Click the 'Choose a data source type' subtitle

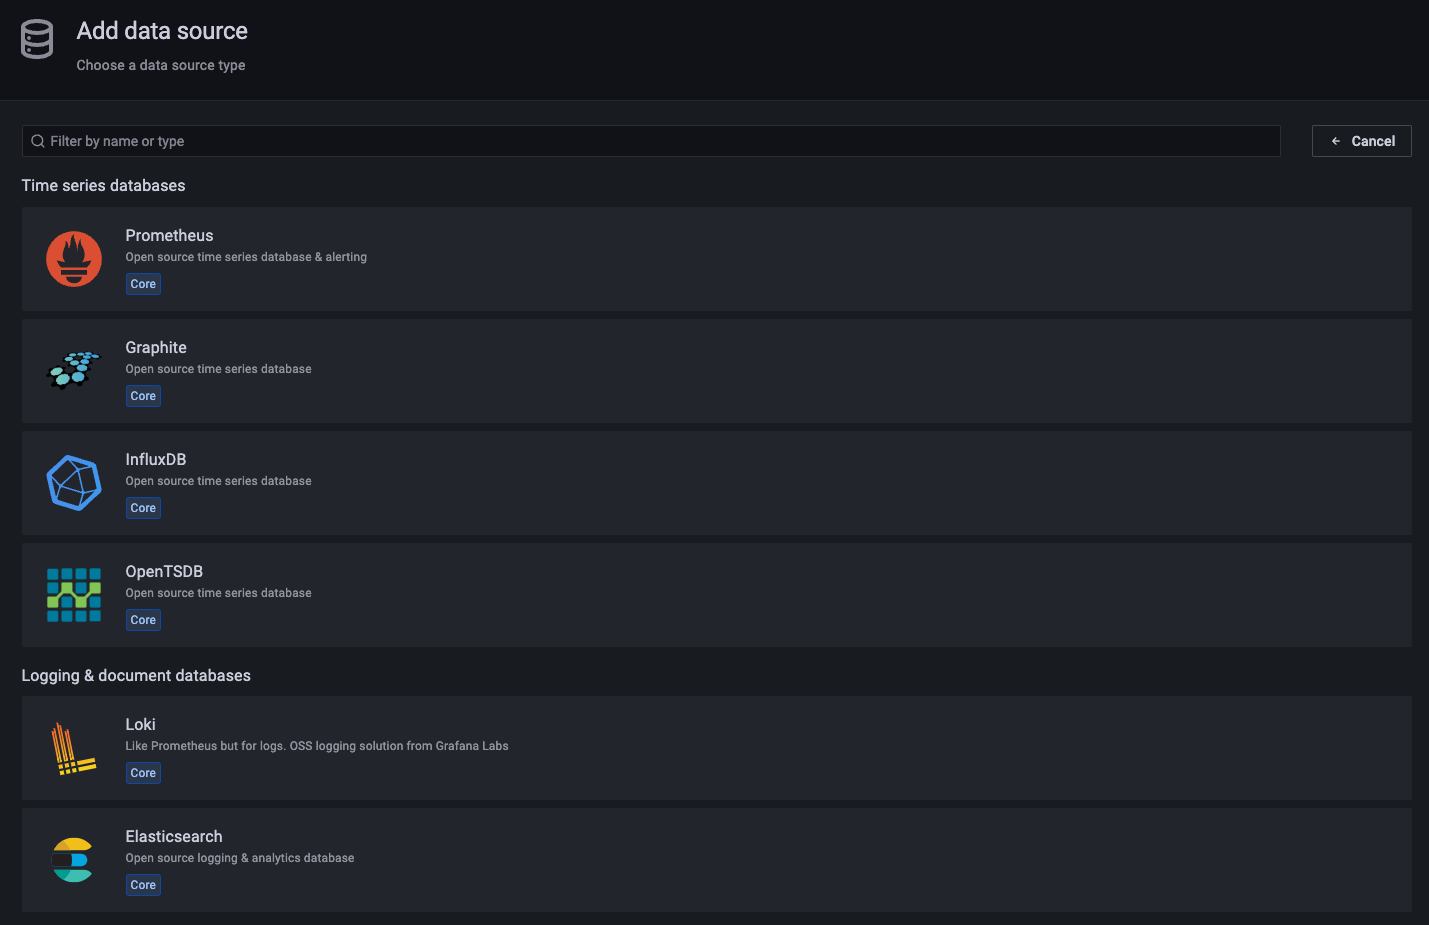[161, 65]
